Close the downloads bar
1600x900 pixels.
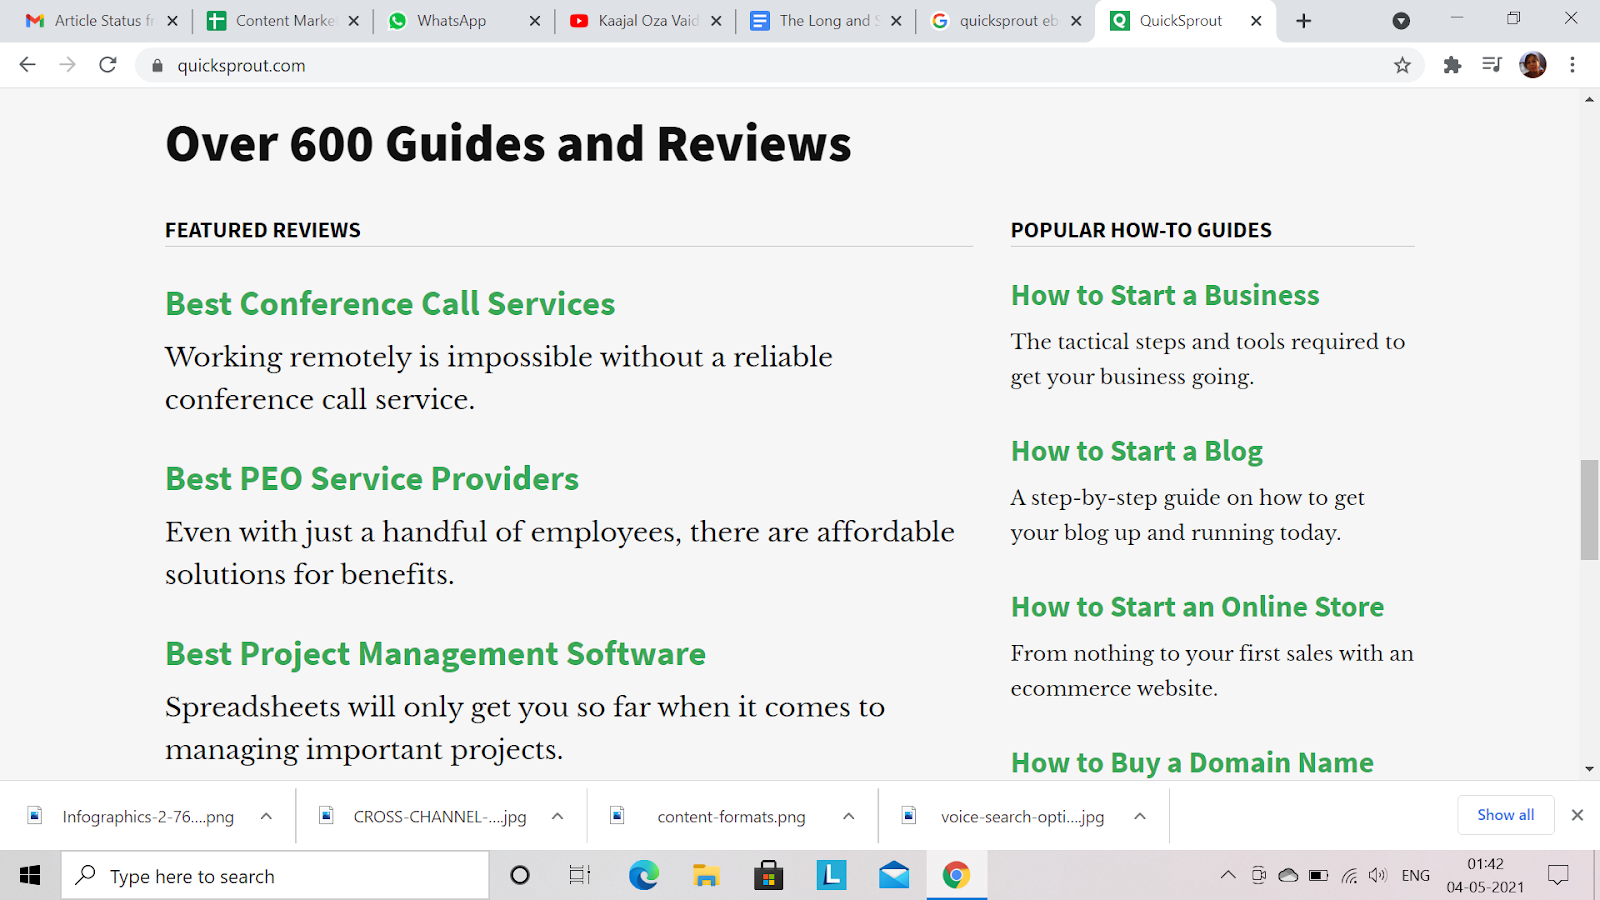[x=1577, y=815]
